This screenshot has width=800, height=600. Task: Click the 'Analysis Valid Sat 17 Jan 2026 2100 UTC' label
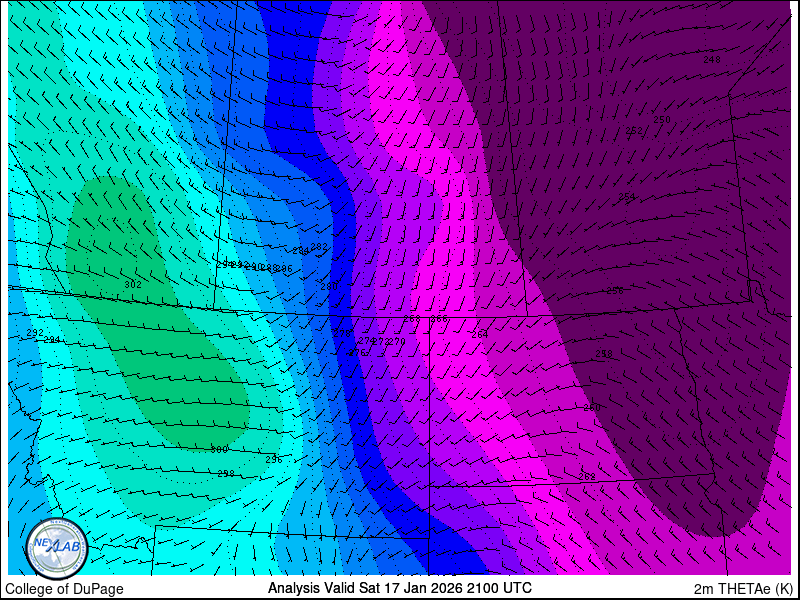400,587
